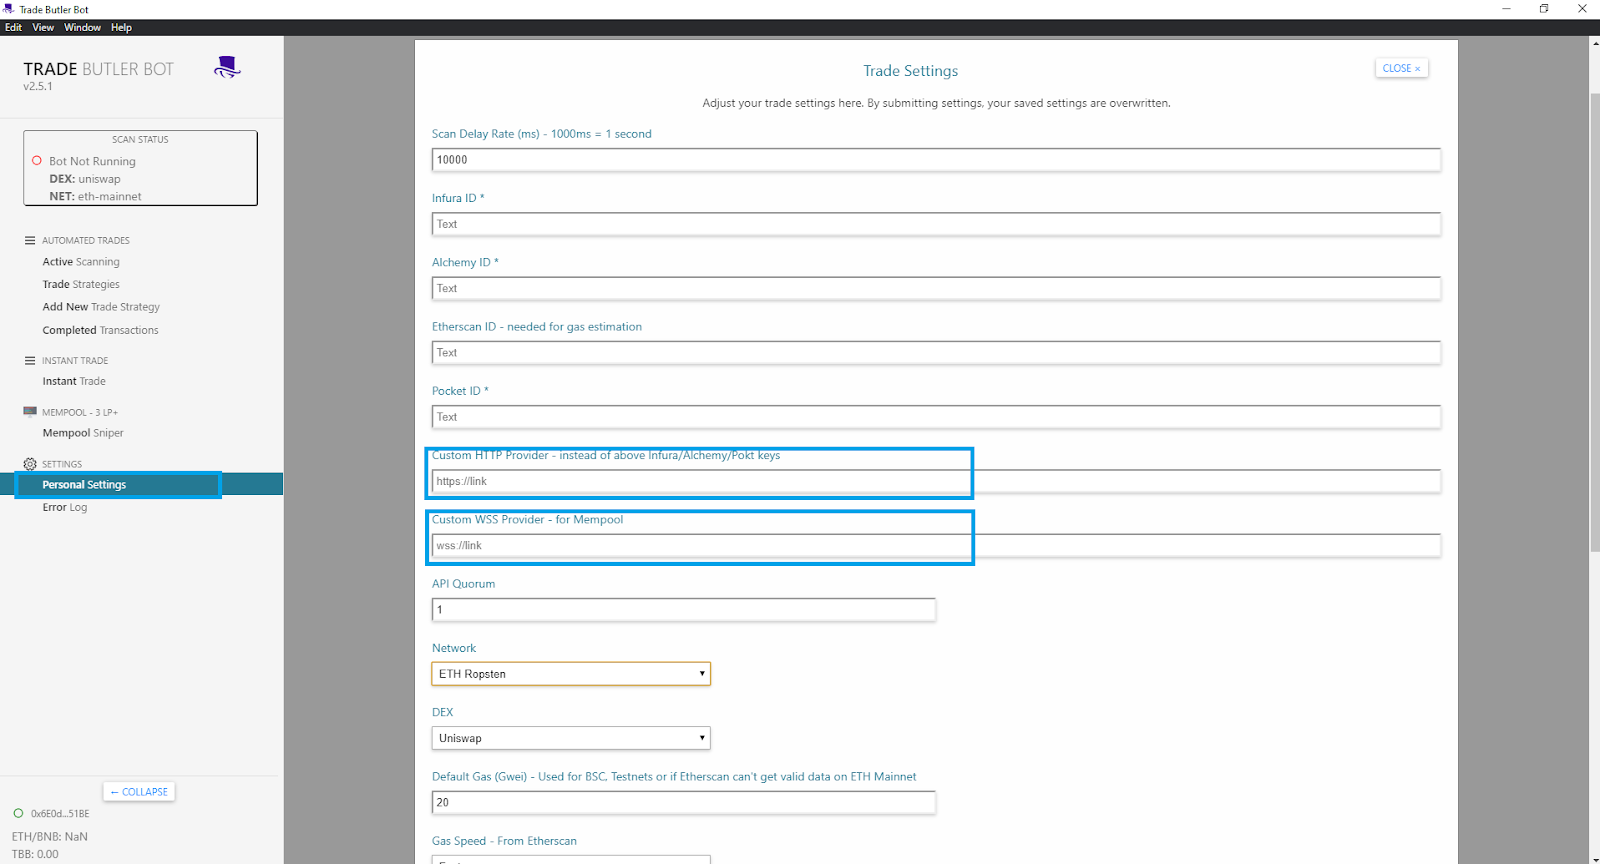
Task: Open the Network dropdown showing ETH Ropsten
Action: [x=571, y=674]
